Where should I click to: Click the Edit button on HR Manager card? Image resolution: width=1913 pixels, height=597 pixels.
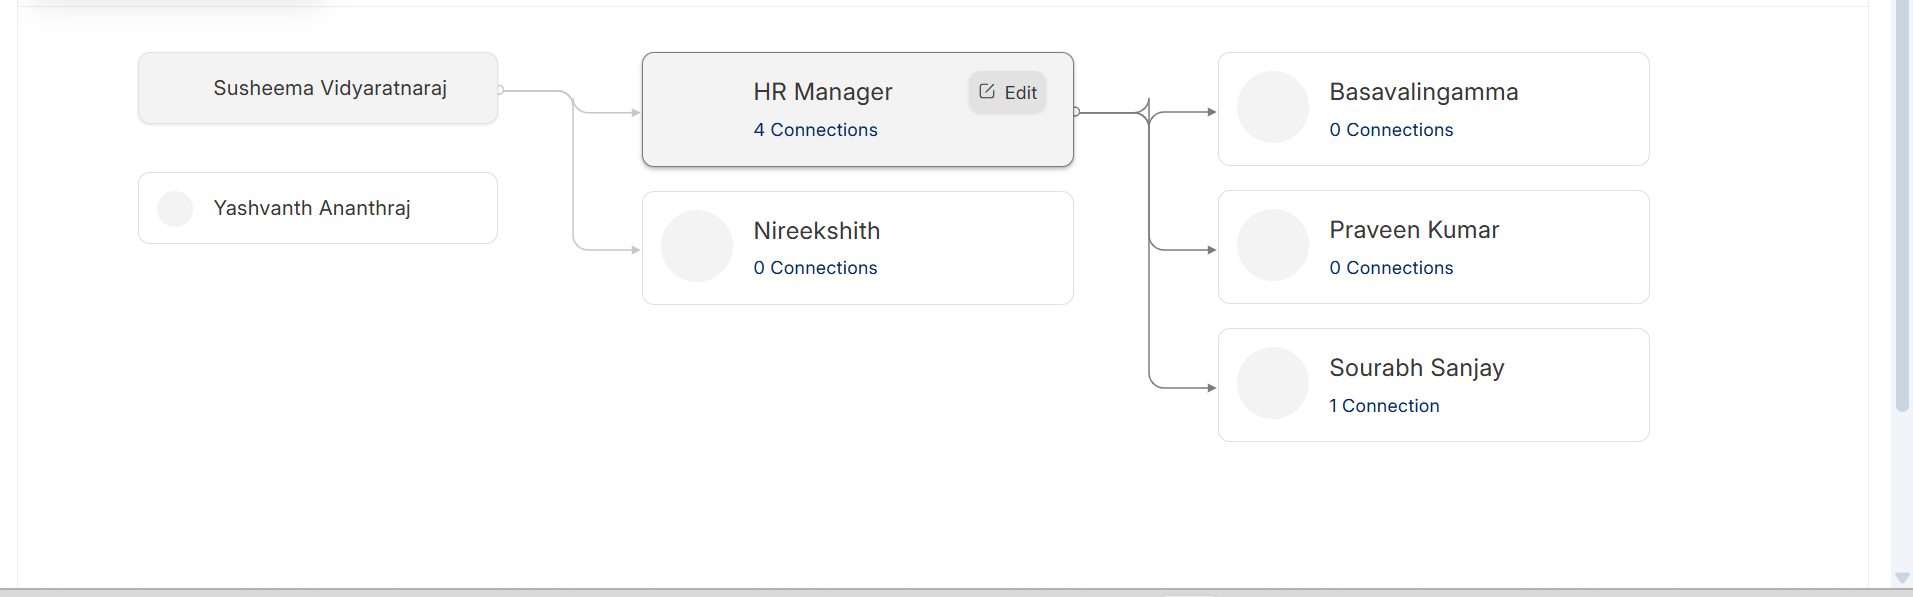[1007, 92]
